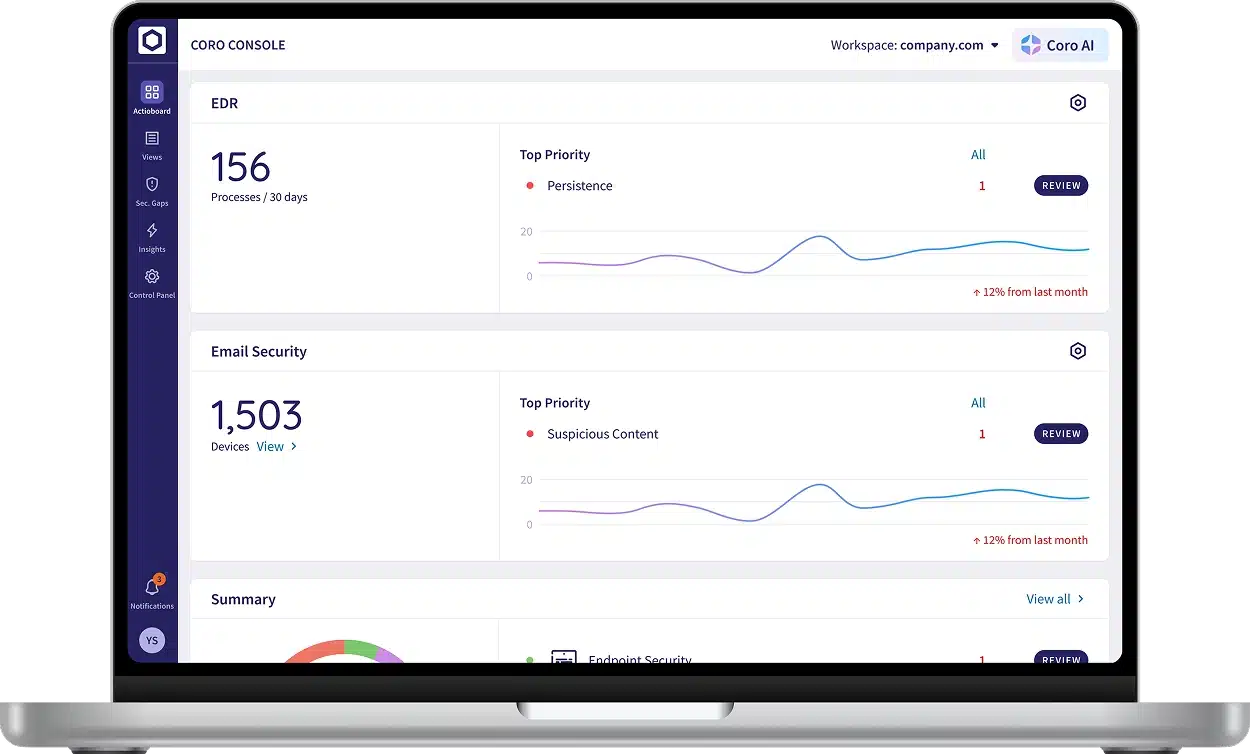Expand Summary View all chevron
The width and height of the screenshot is (1250, 754).
(1081, 599)
